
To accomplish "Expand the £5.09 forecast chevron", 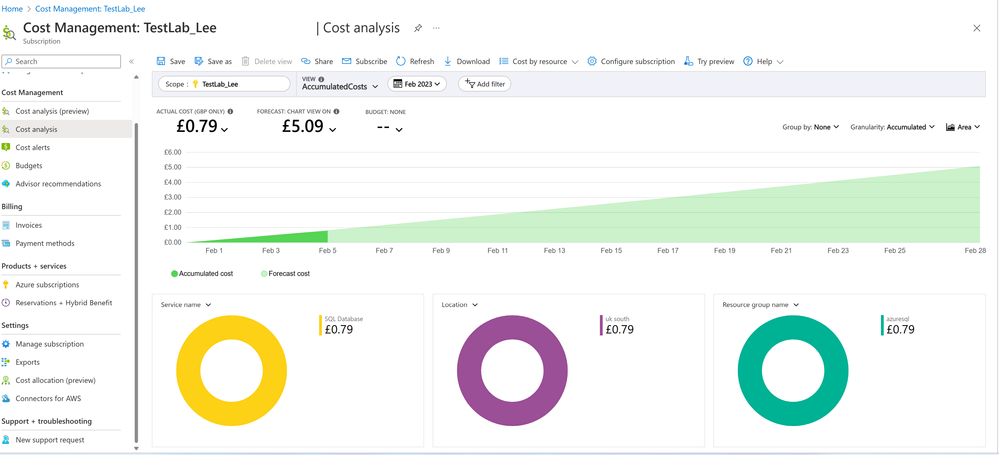I will tap(333, 129).
